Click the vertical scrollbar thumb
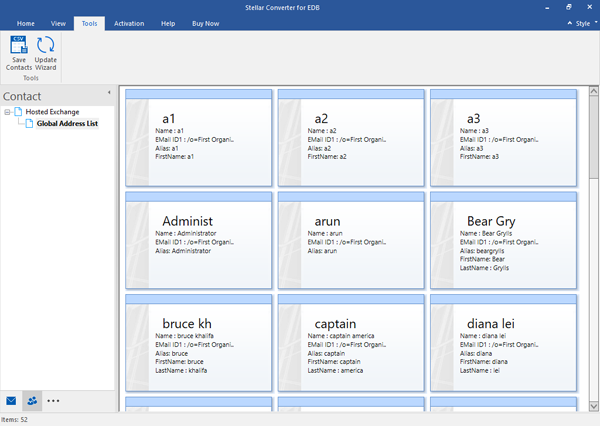Viewport: 600px width, 426px height. pyautogui.click(x=593, y=137)
